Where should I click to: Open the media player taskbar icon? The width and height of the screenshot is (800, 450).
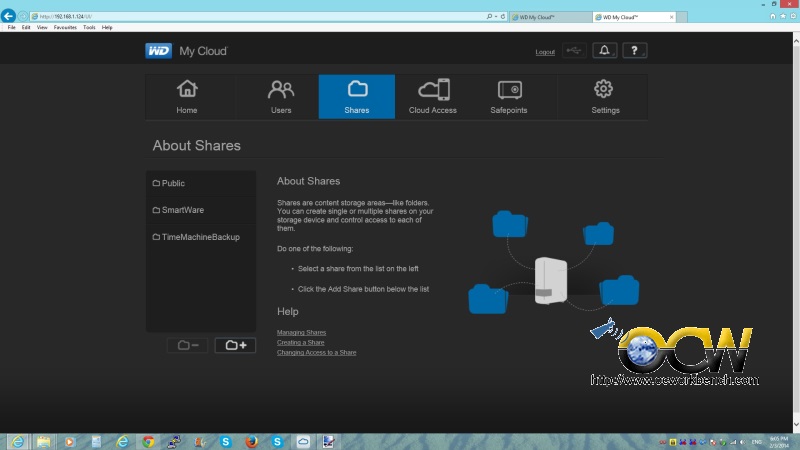tap(69, 442)
